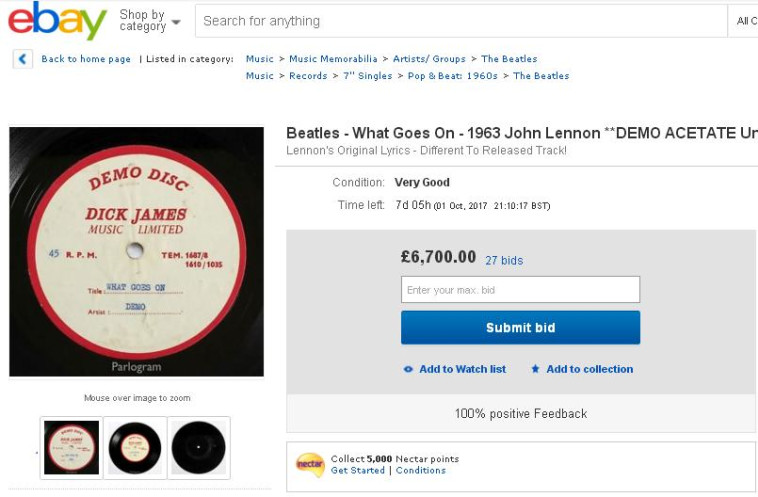Open the All Categories dropdown in search
This screenshot has height=497, width=758.
click(x=746, y=21)
